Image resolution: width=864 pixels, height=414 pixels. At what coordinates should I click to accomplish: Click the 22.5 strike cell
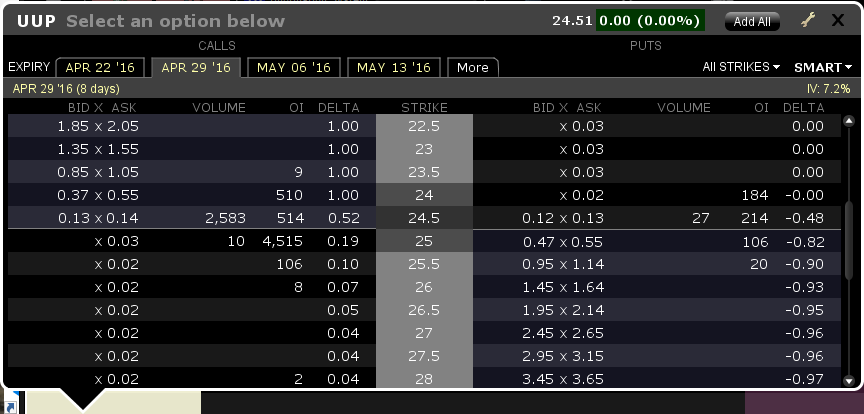424,126
